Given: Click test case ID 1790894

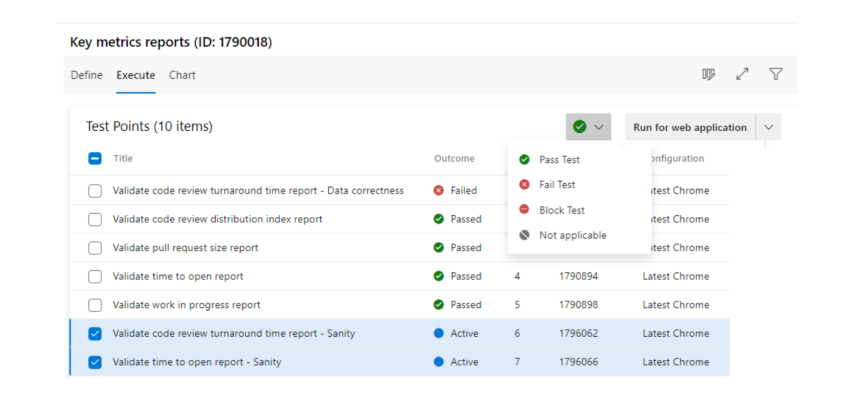Looking at the screenshot, I should pyautogui.click(x=578, y=276).
